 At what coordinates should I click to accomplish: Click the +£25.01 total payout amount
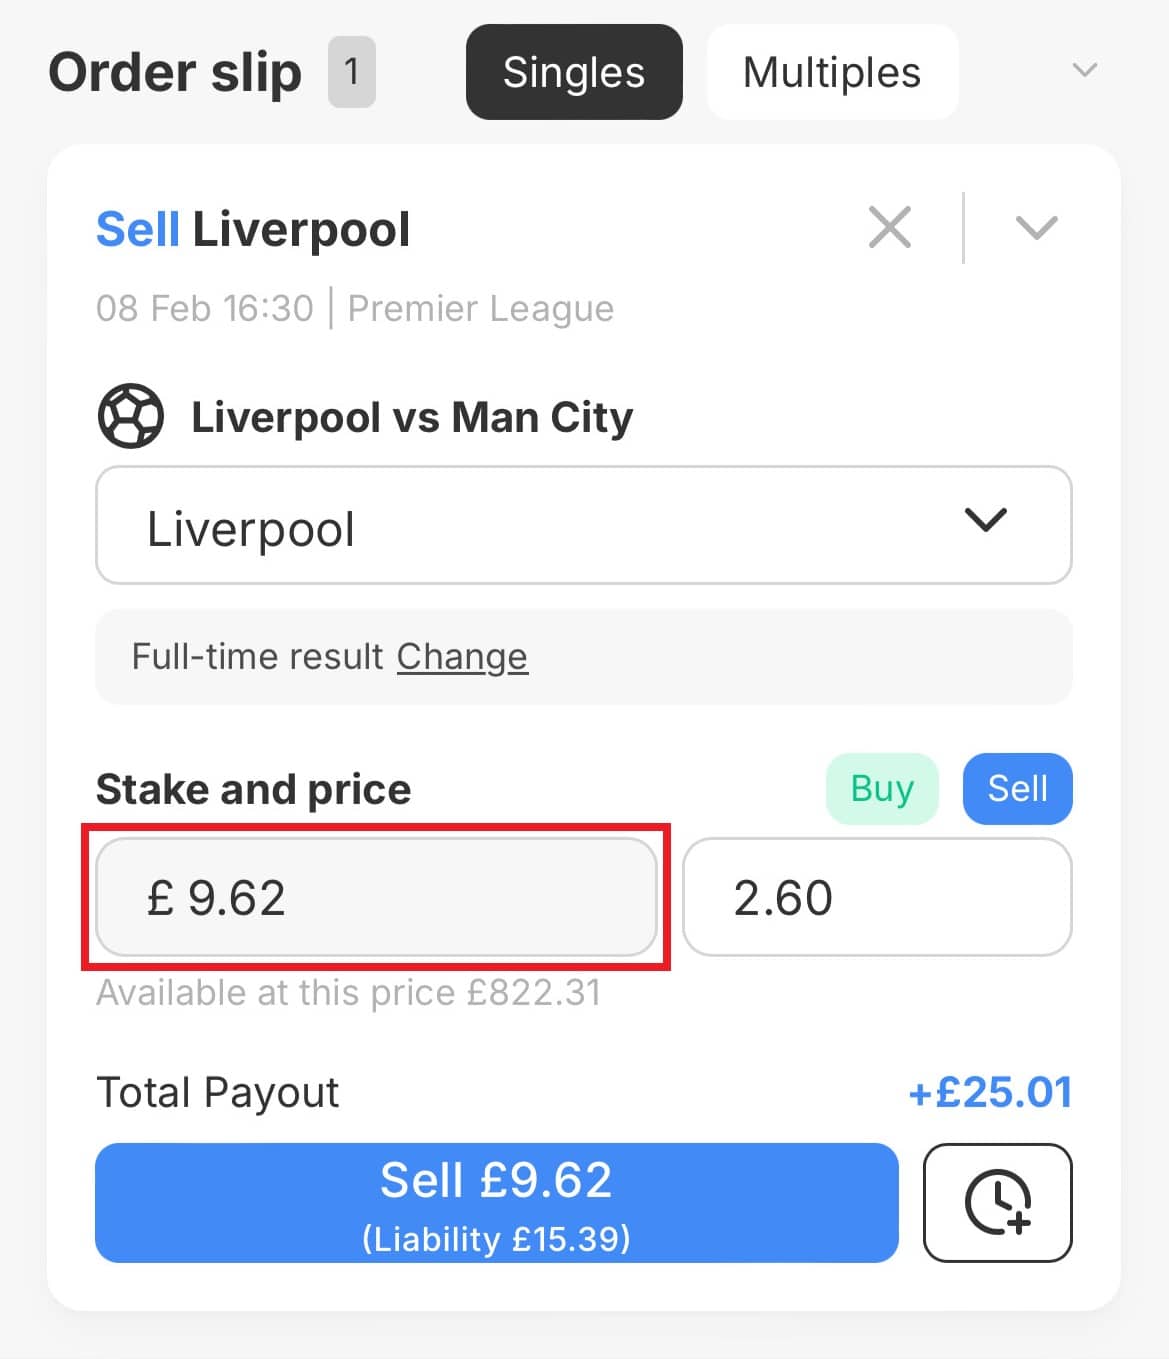[989, 1092]
